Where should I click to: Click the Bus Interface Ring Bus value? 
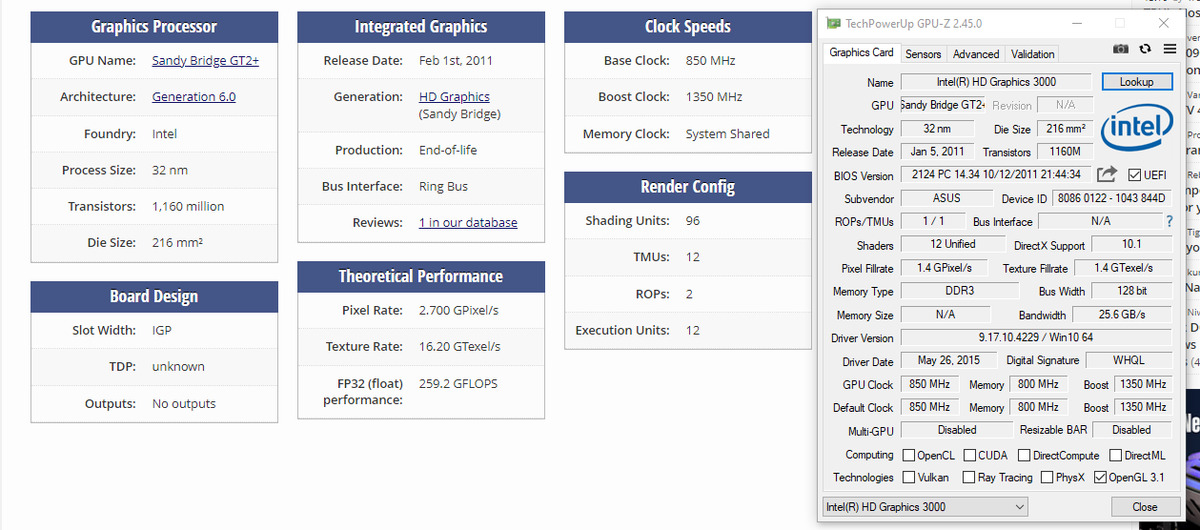click(443, 187)
